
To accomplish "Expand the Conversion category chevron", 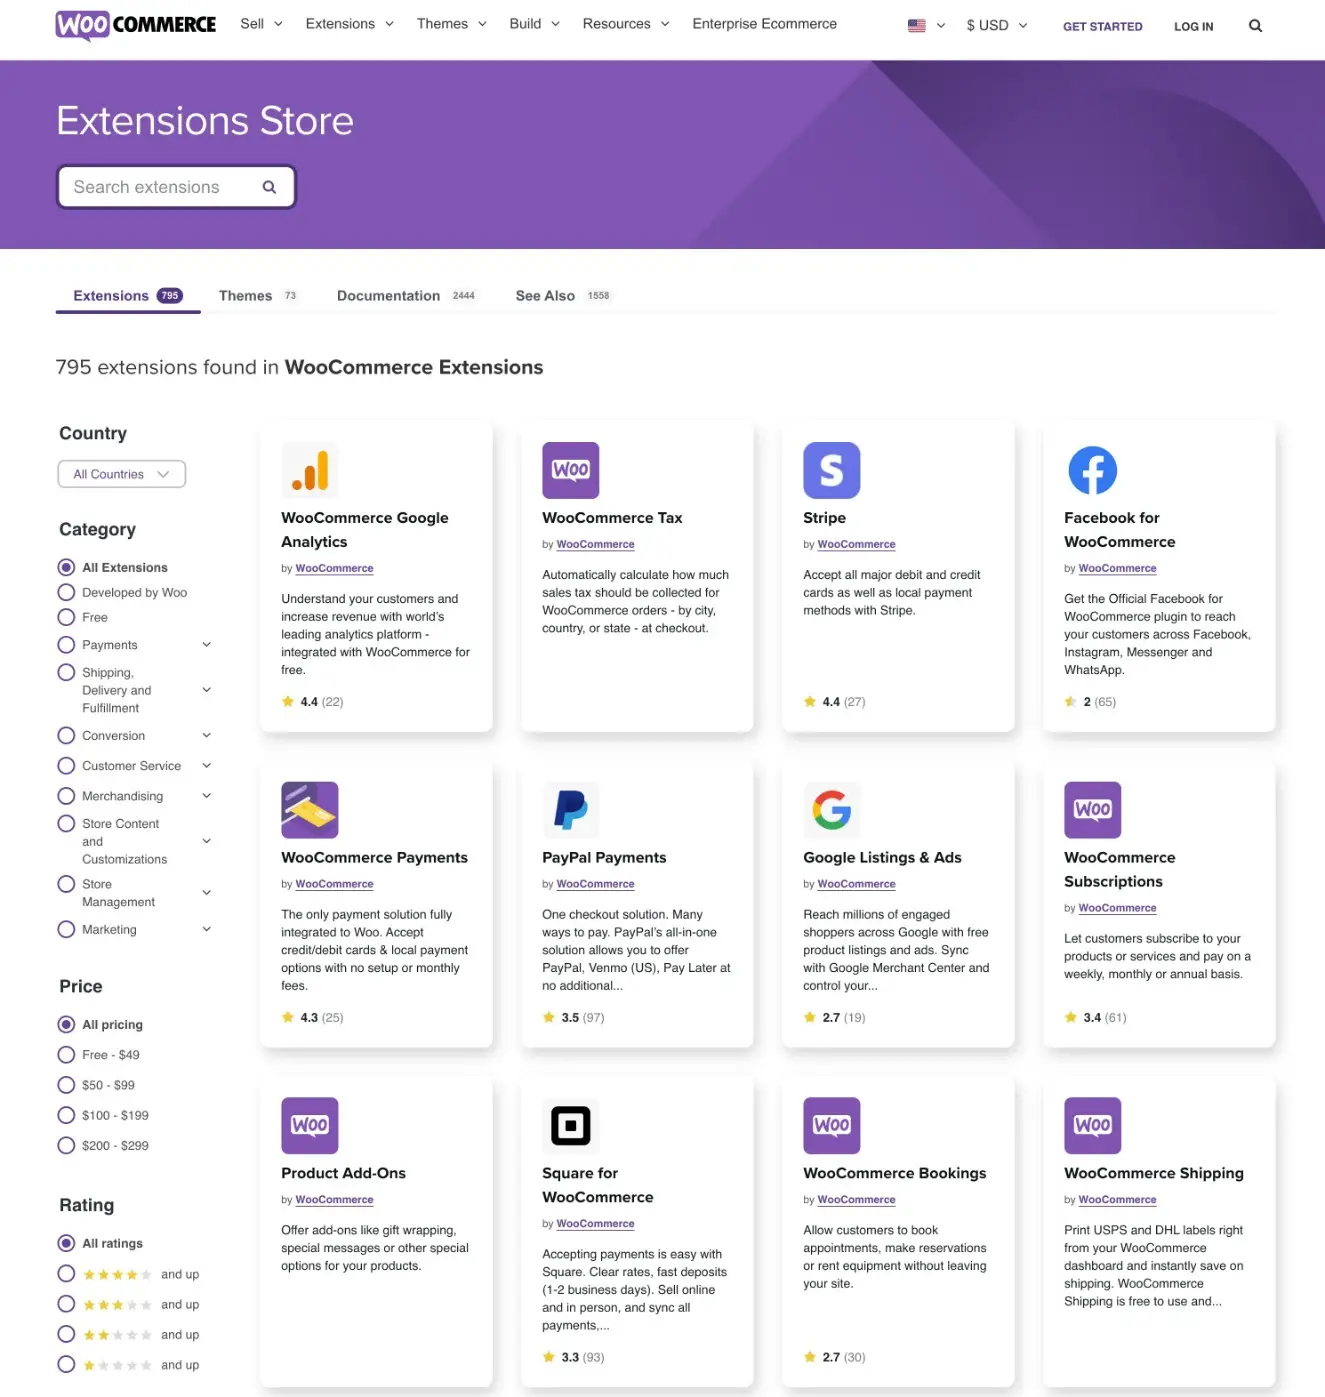I will [x=207, y=736].
